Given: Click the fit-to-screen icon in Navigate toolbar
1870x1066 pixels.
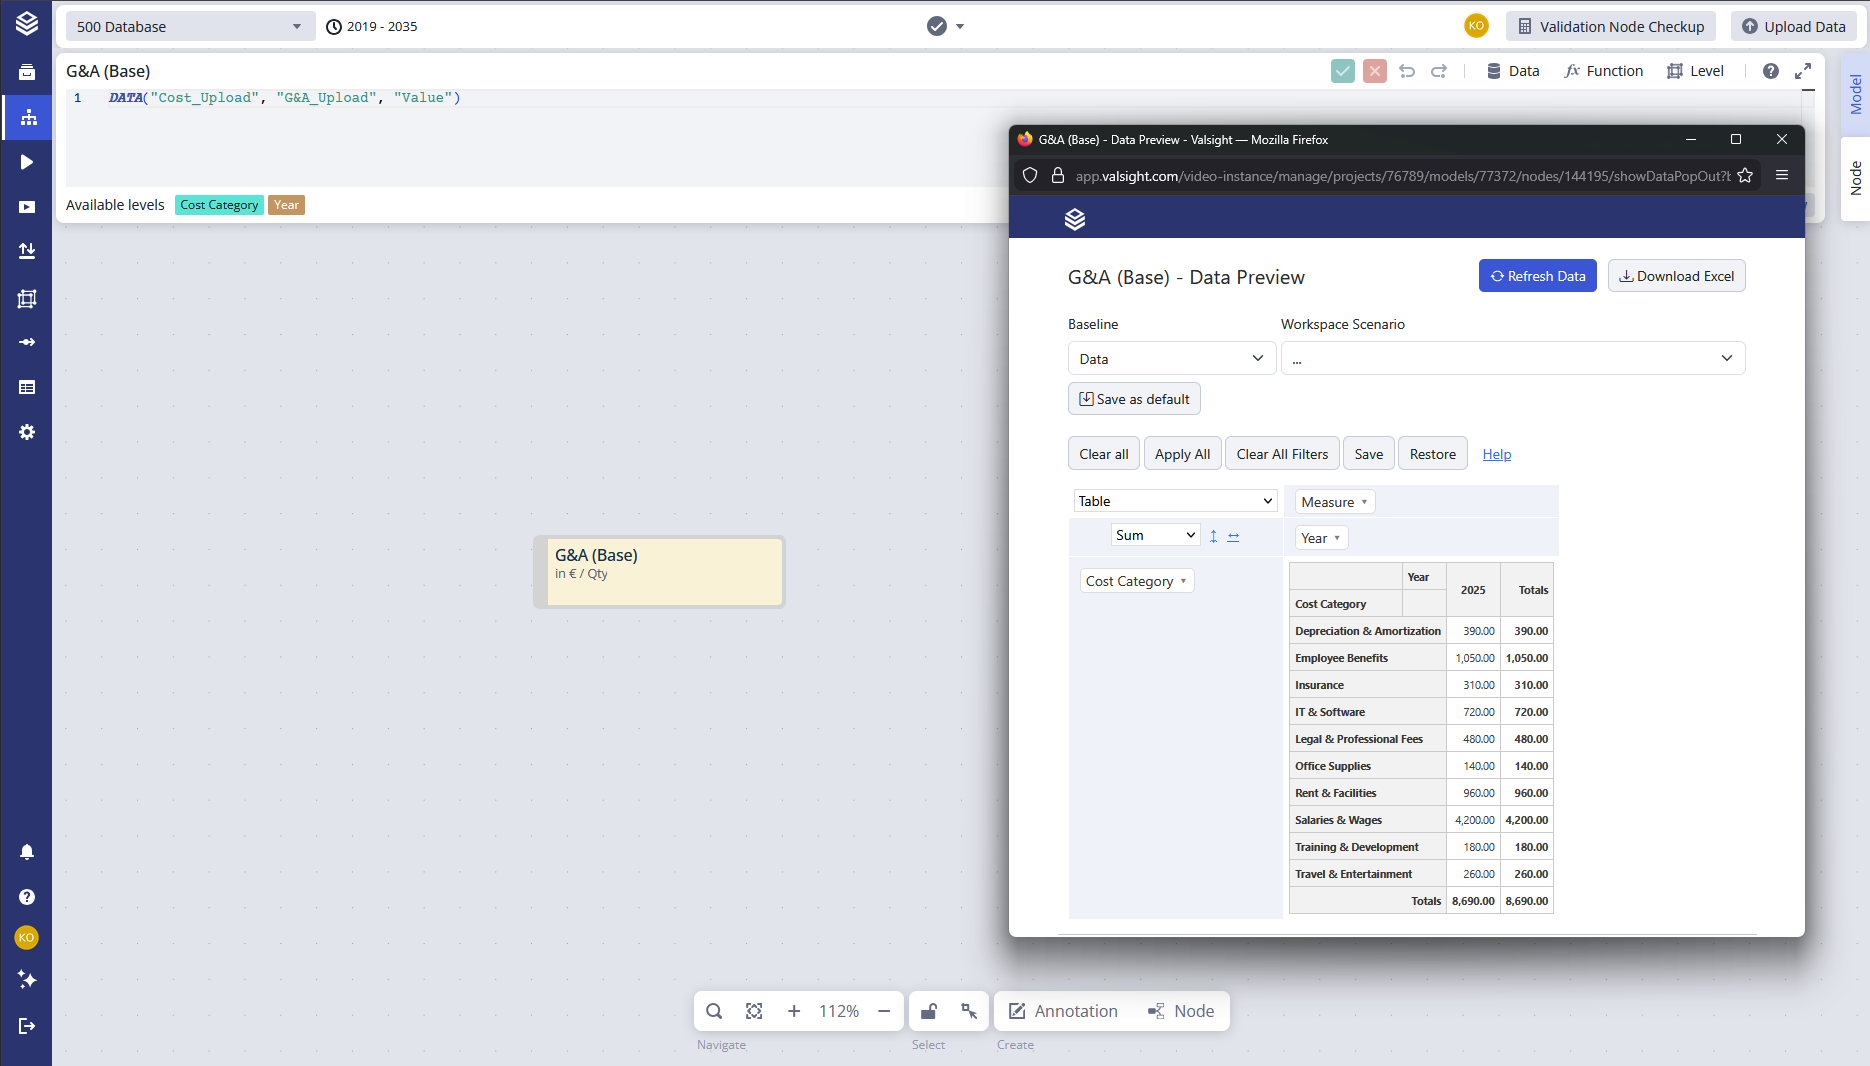Looking at the screenshot, I should point(754,1011).
